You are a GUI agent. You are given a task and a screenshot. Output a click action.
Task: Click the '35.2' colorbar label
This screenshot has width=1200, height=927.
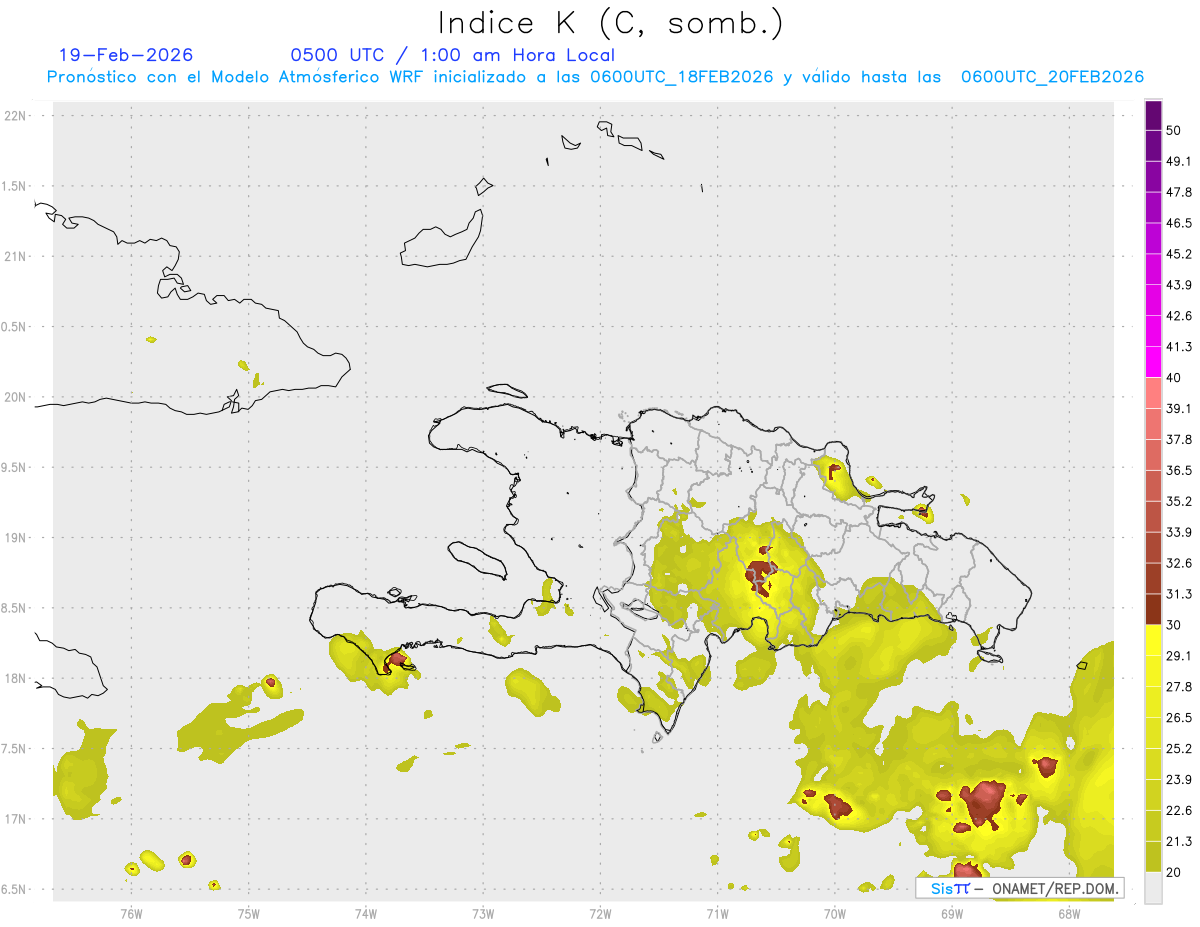click(1179, 501)
